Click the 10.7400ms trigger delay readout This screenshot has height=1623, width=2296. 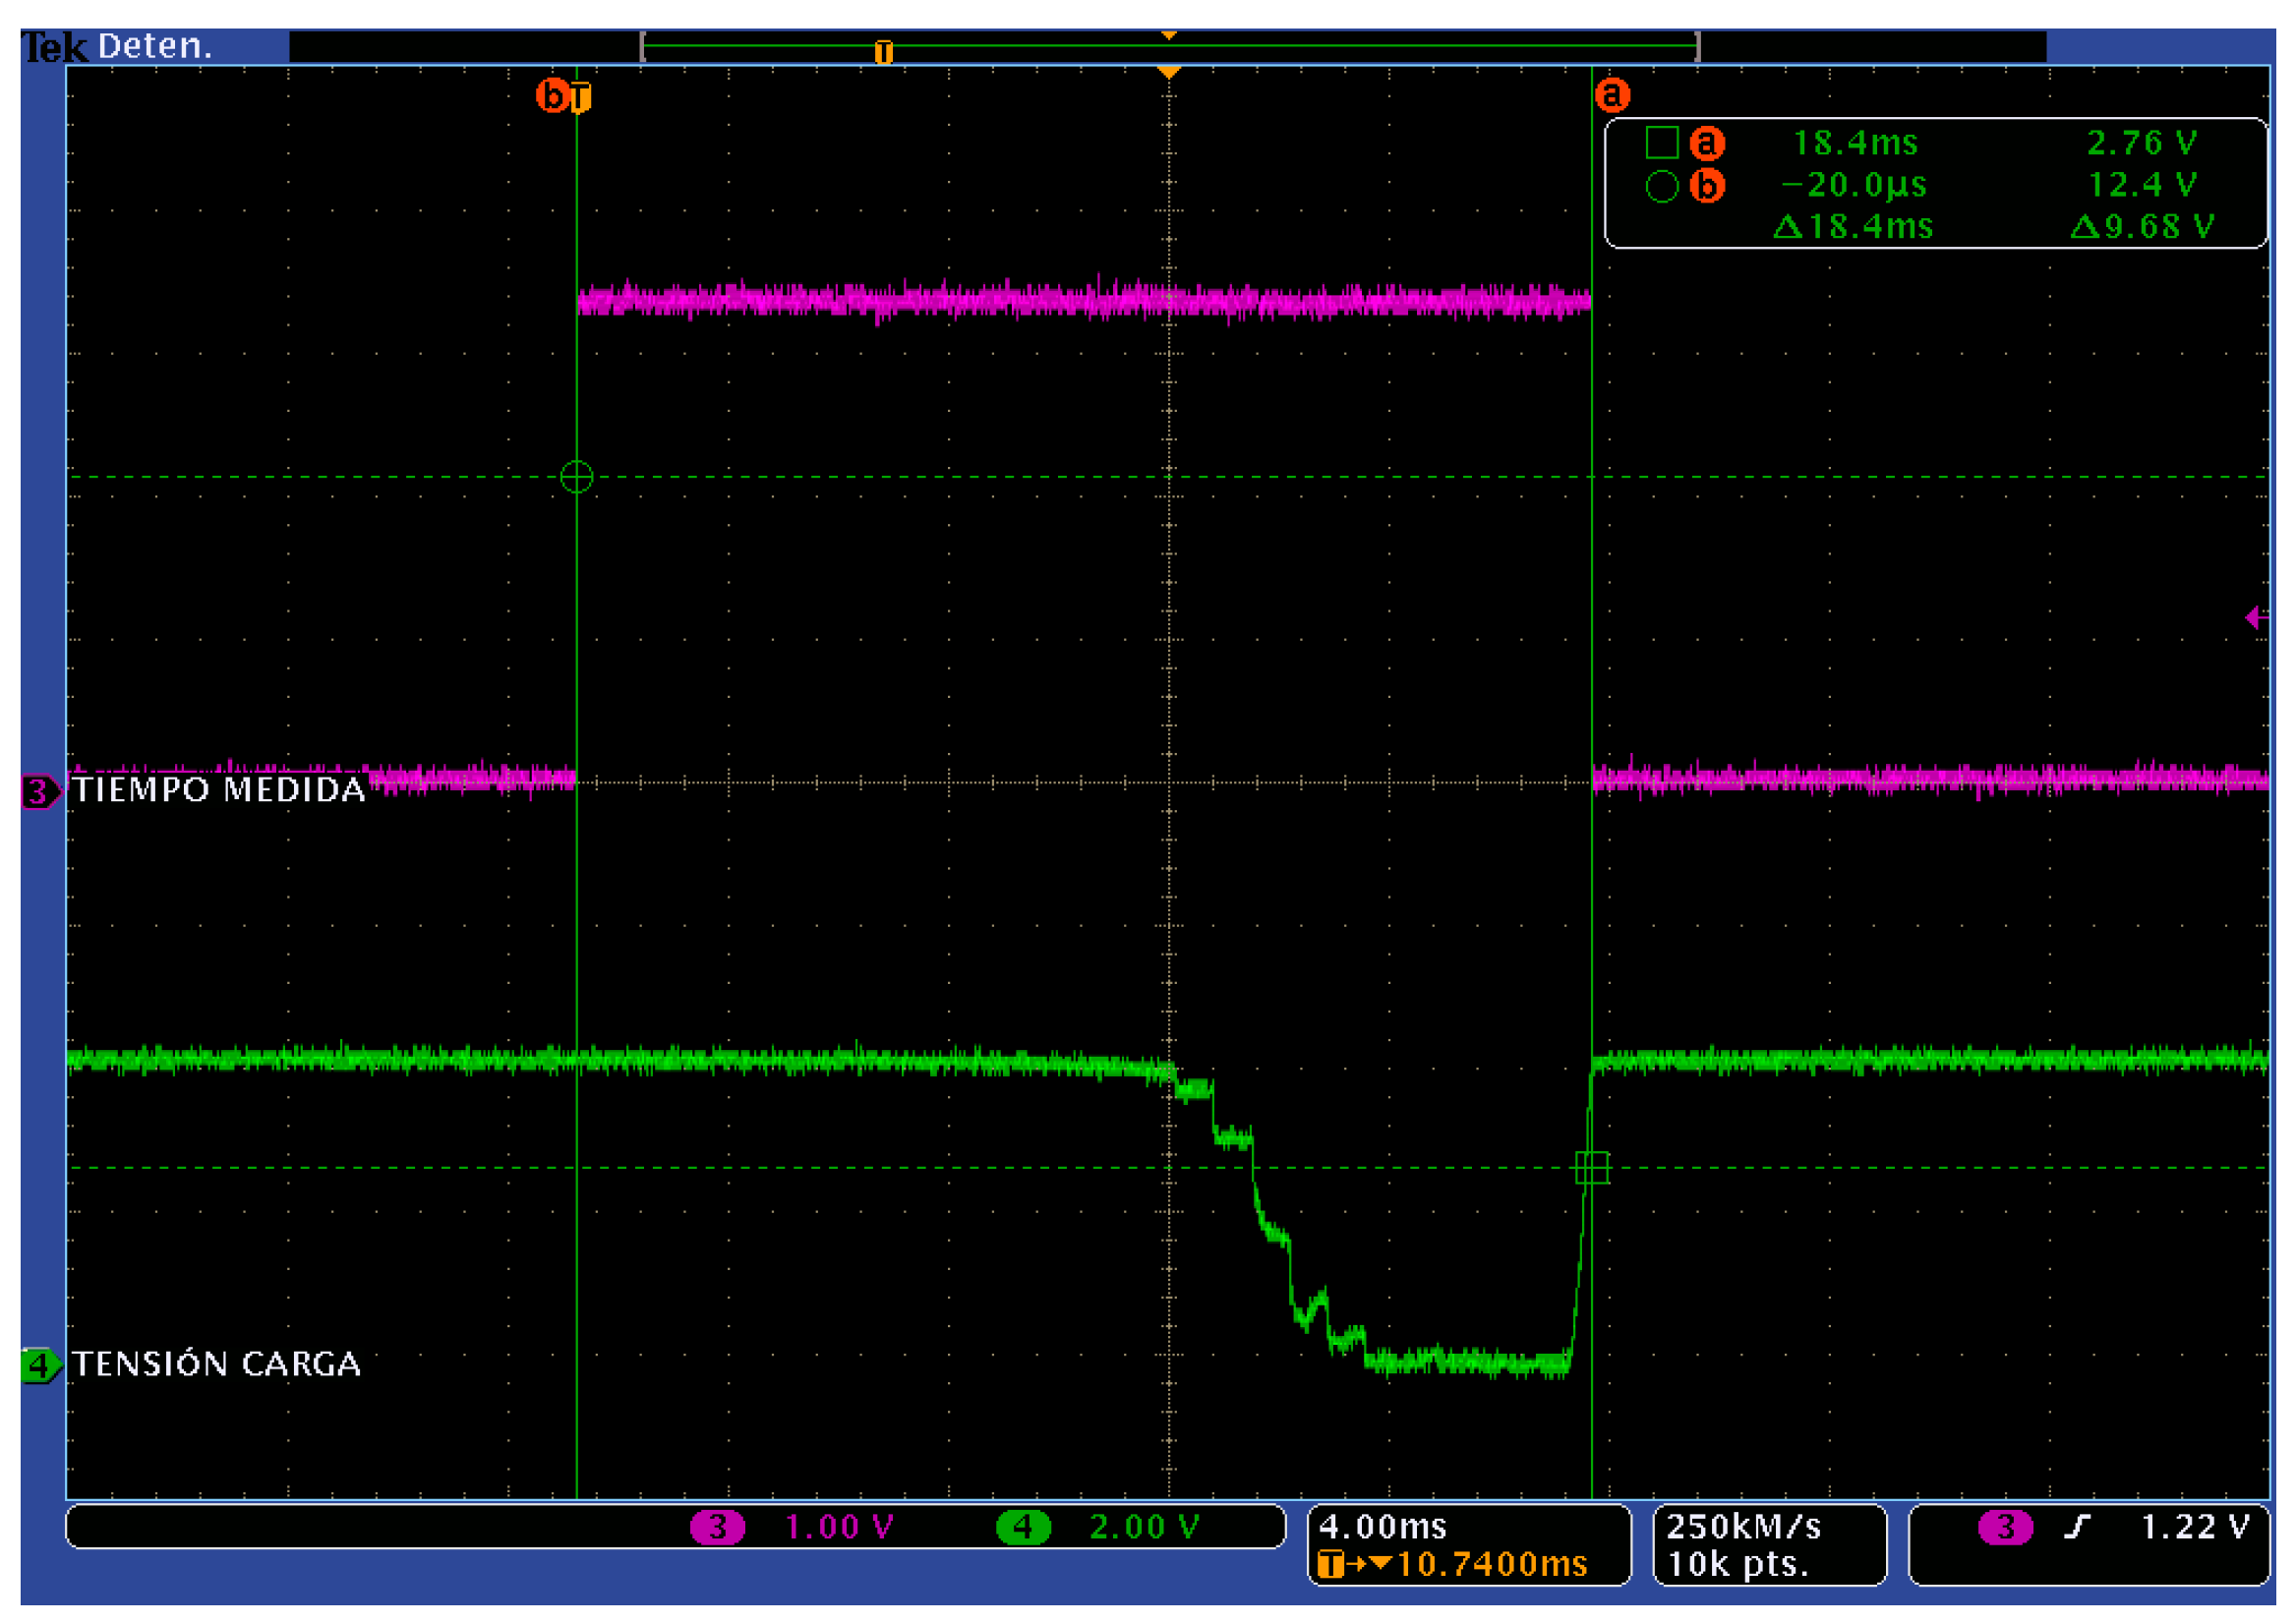pos(1492,1565)
